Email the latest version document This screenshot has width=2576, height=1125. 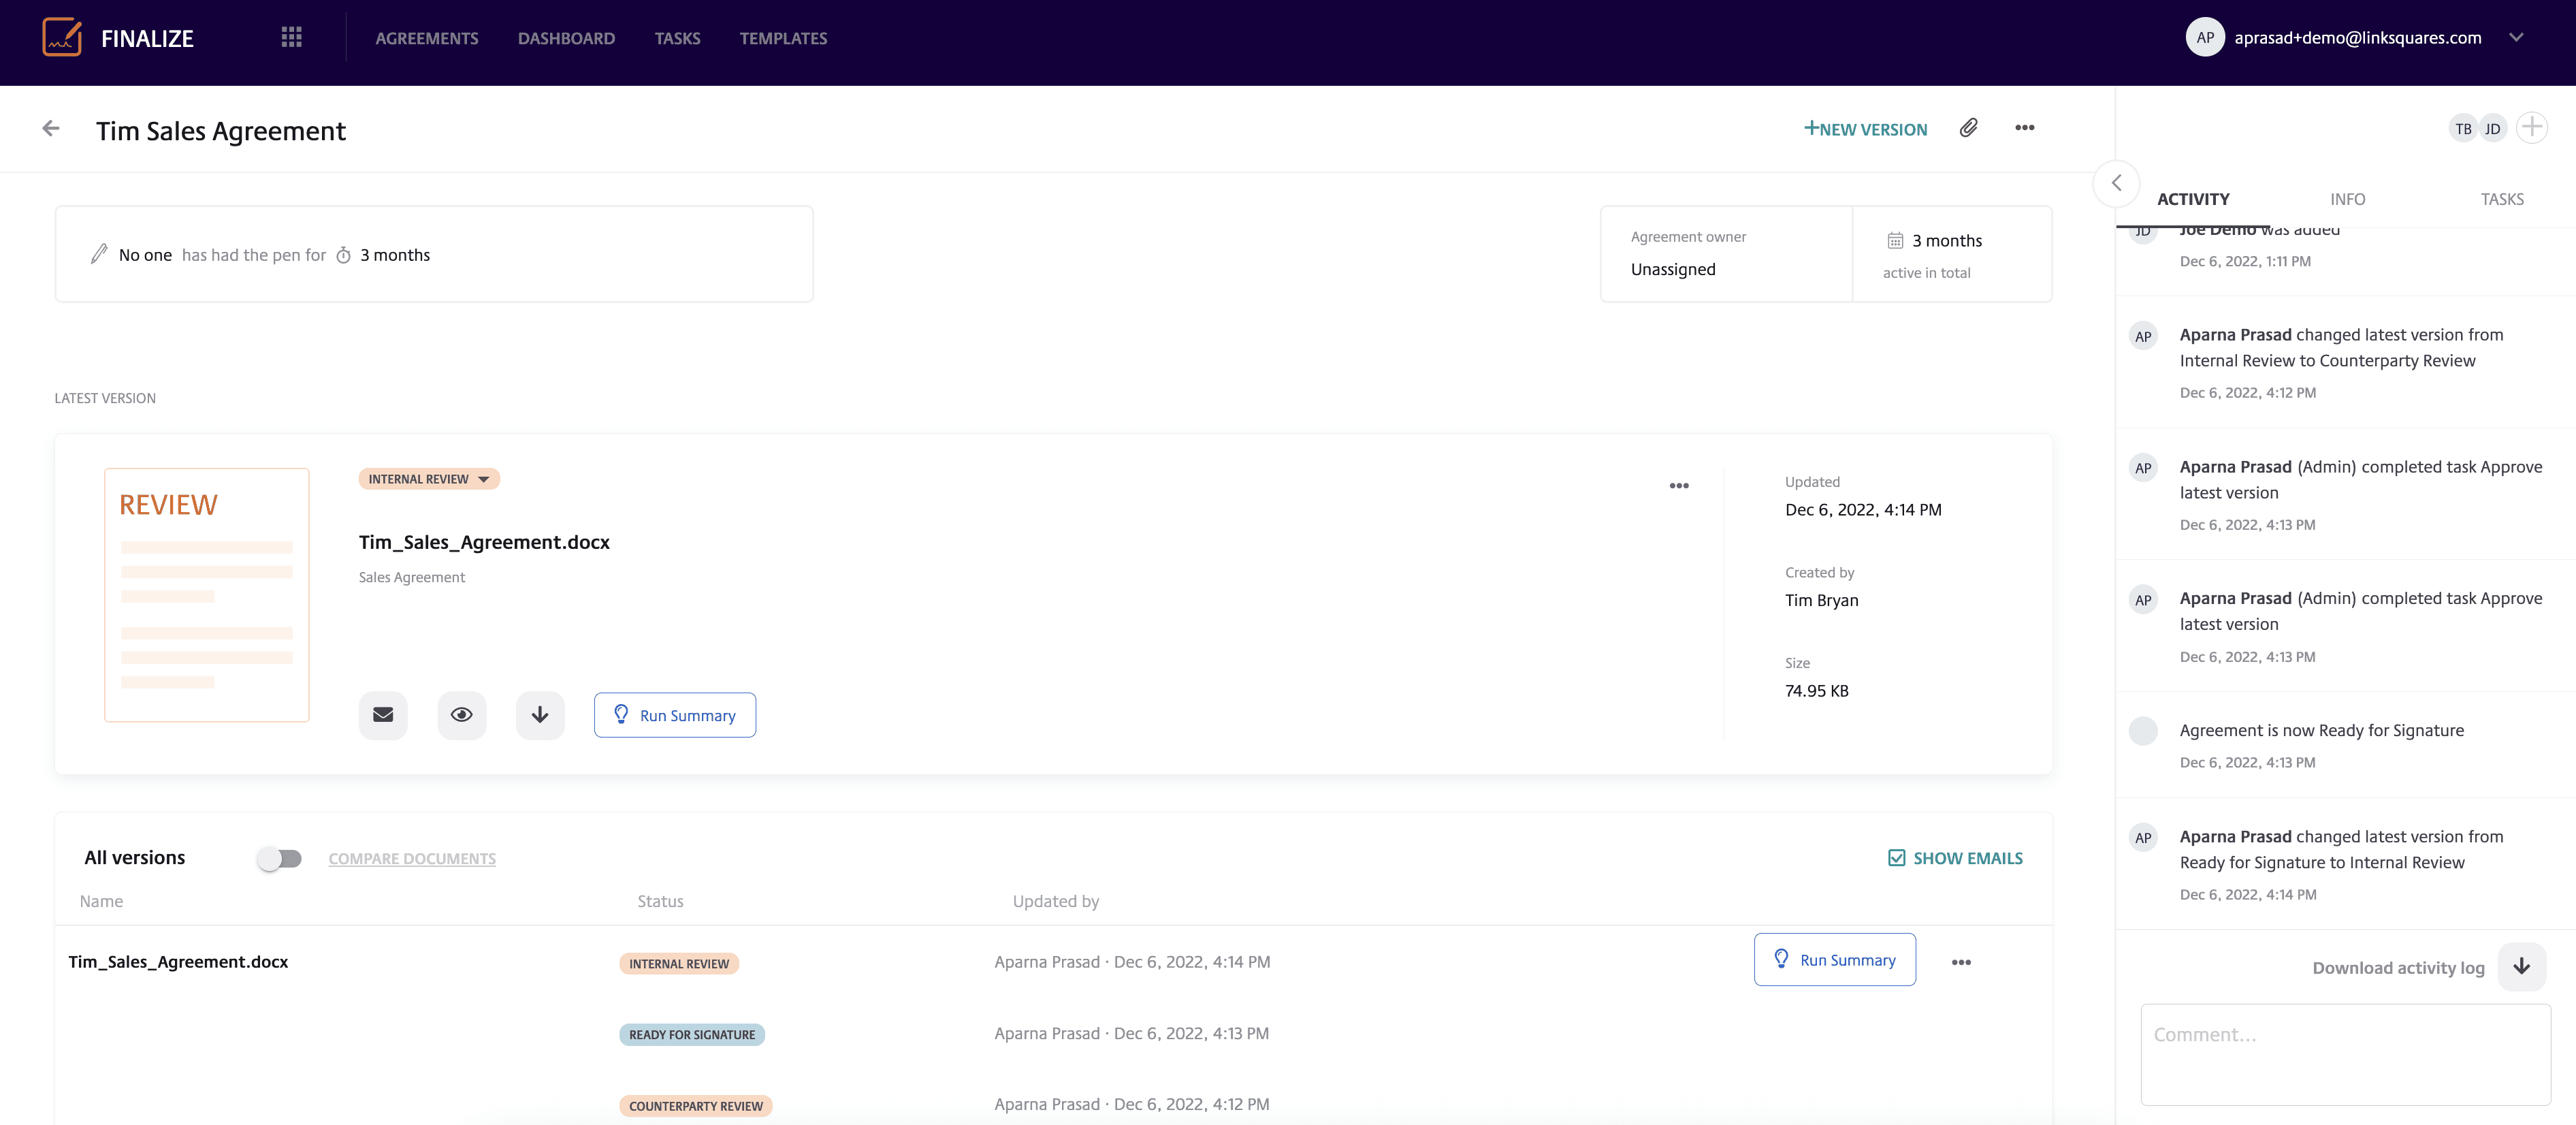383,715
